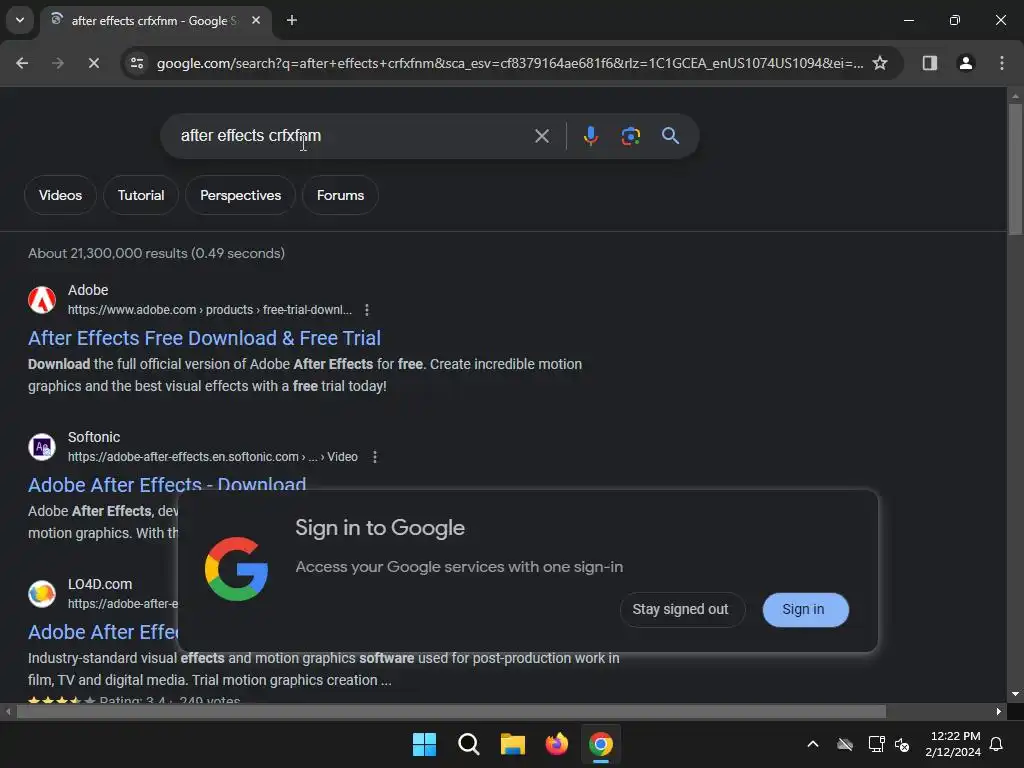This screenshot has width=1024, height=768.
Task: Open the tab search dropdown
Action: pyautogui.click(x=20, y=20)
